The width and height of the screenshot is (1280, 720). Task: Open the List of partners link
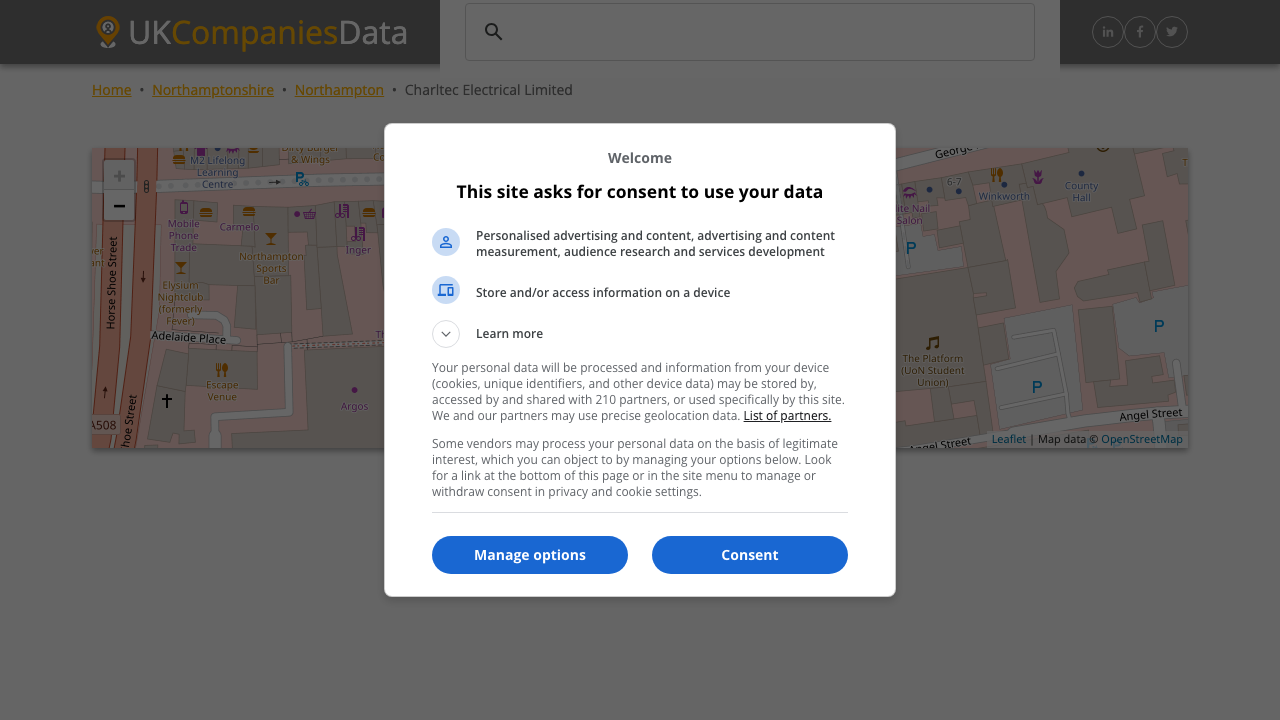click(787, 416)
